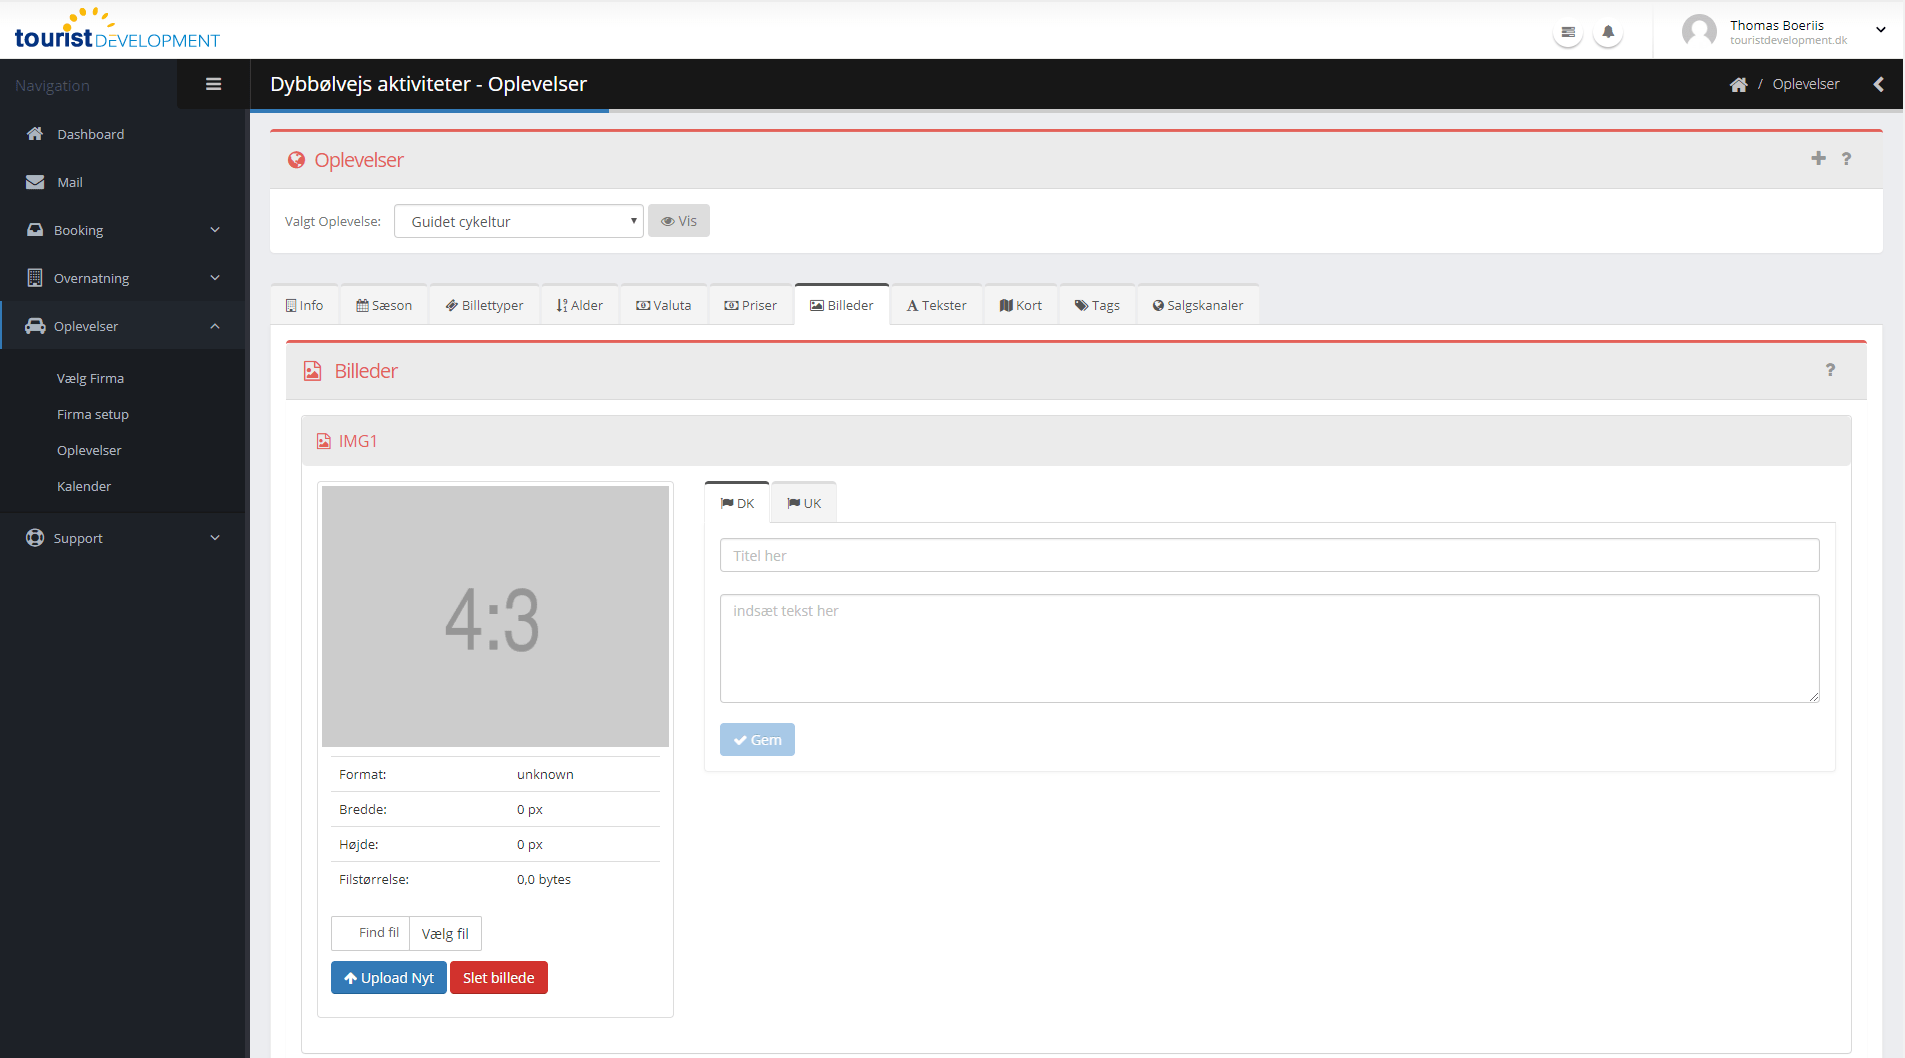Open the Thomas Boeriis user menu
The height and width of the screenshot is (1058, 1905).
point(1785,31)
